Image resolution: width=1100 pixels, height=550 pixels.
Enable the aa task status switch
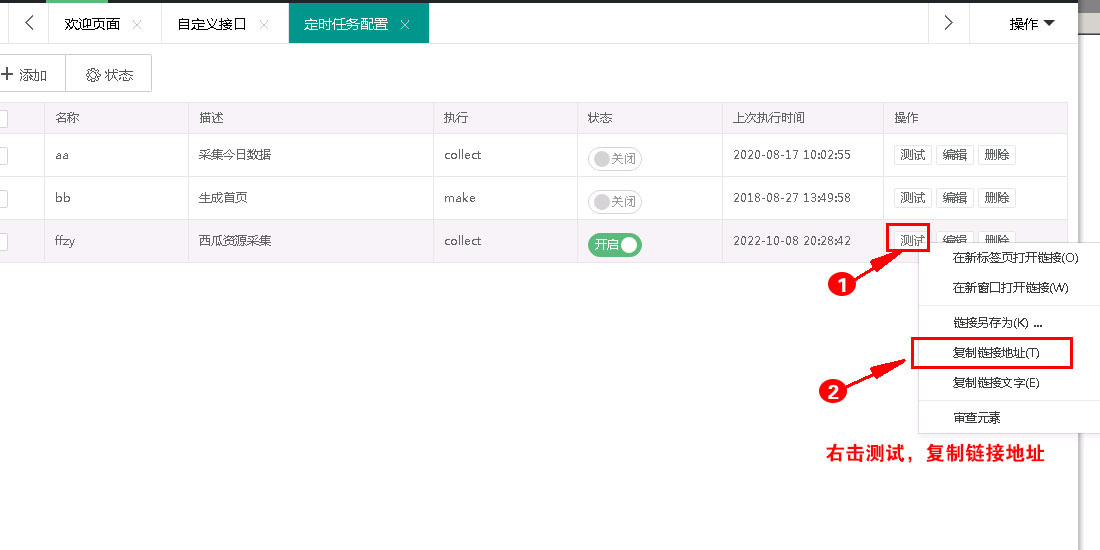pos(615,159)
